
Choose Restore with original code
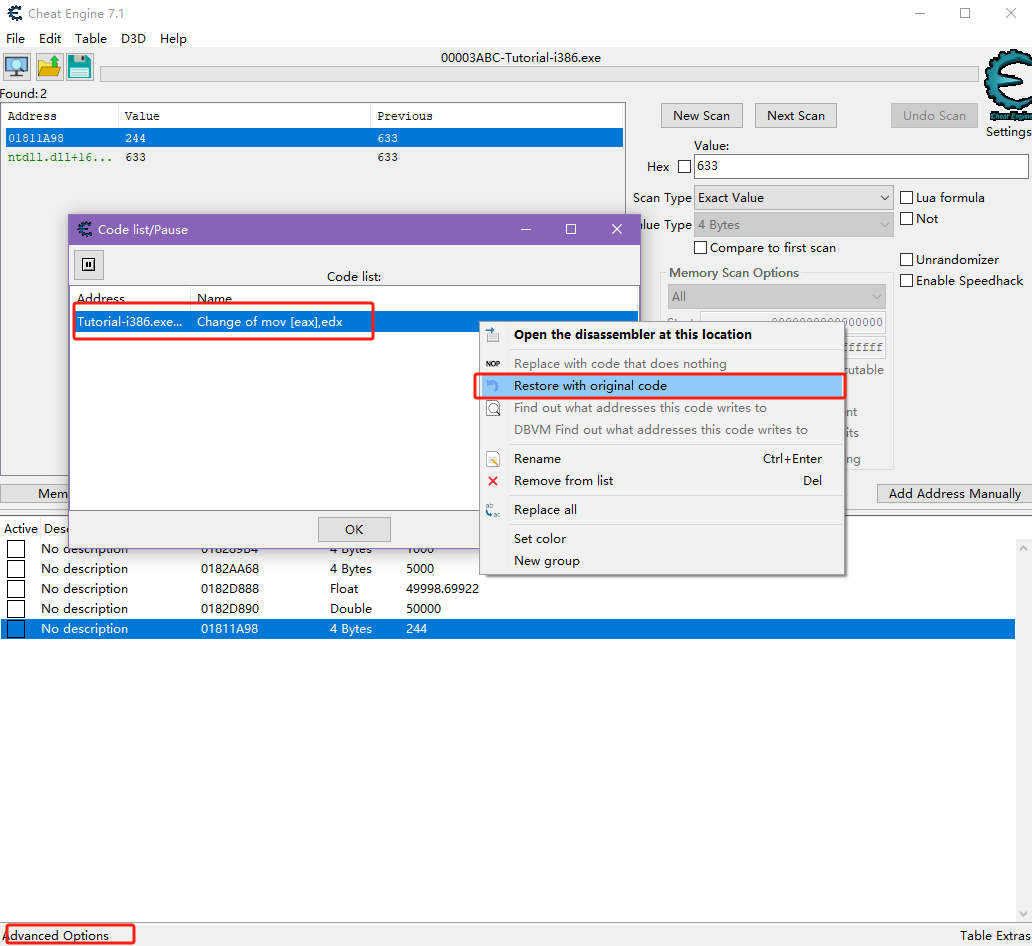pyautogui.click(x=661, y=386)
